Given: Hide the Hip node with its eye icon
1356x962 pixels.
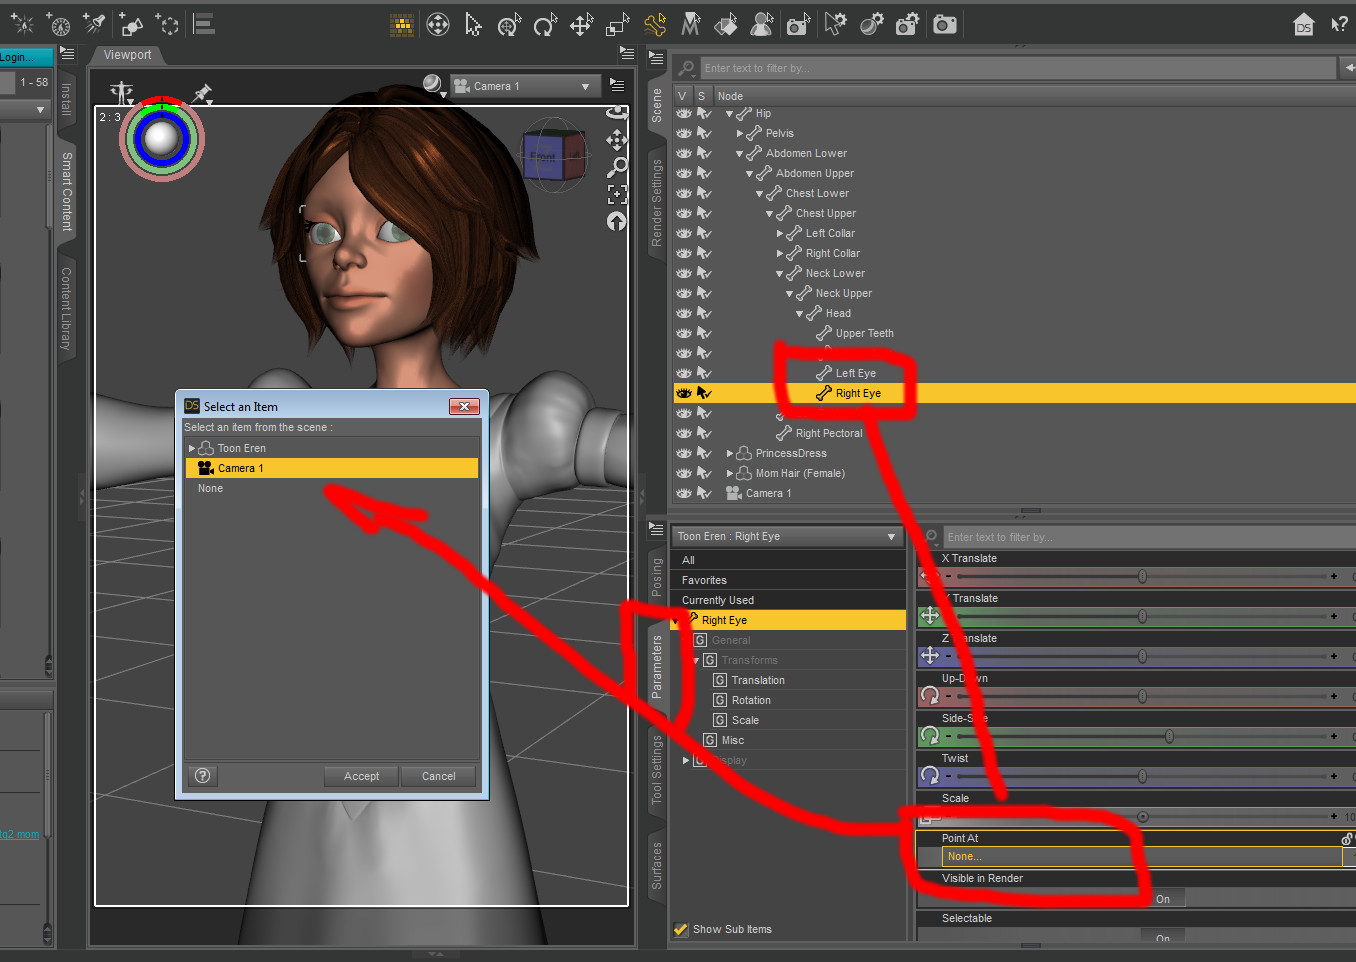Looking at the screenshot, I should [x=684, y=113].
